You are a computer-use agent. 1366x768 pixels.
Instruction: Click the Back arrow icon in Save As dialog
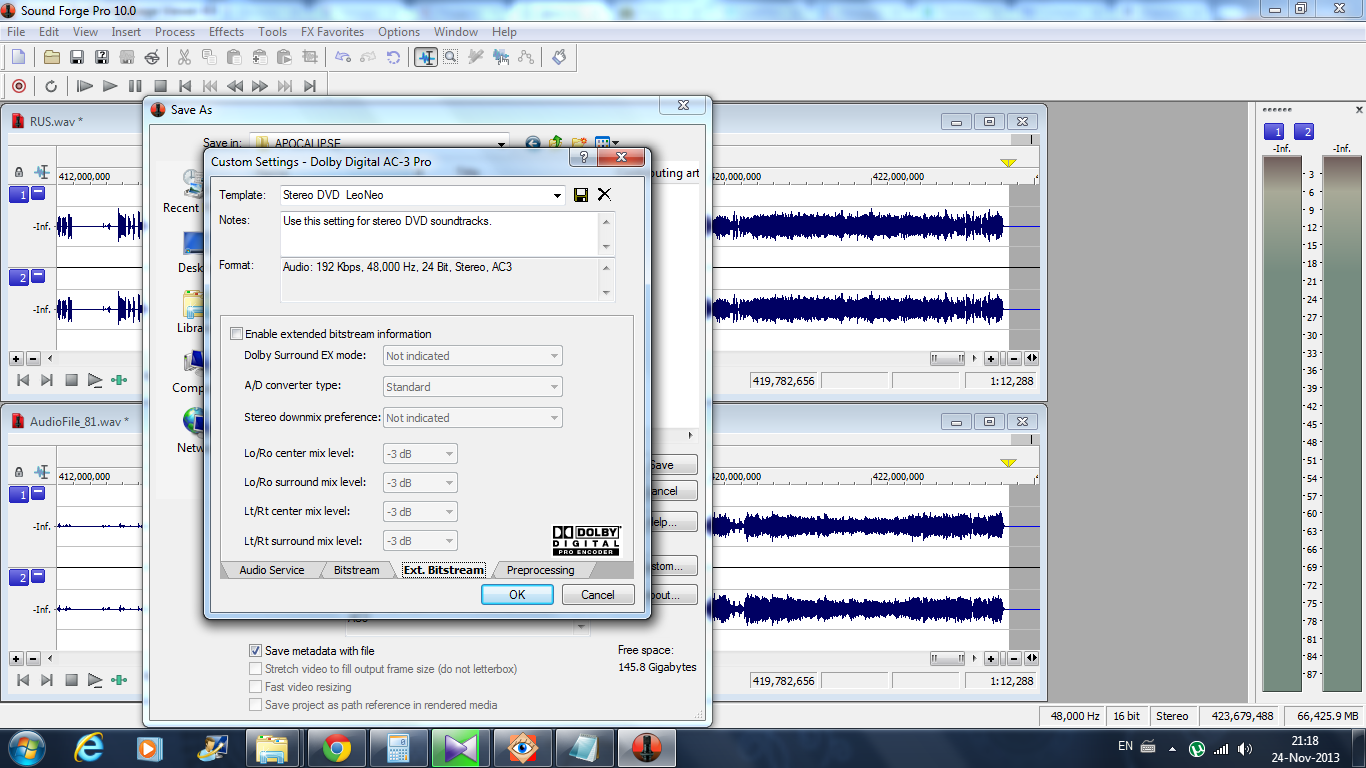[x=533, y=143]
